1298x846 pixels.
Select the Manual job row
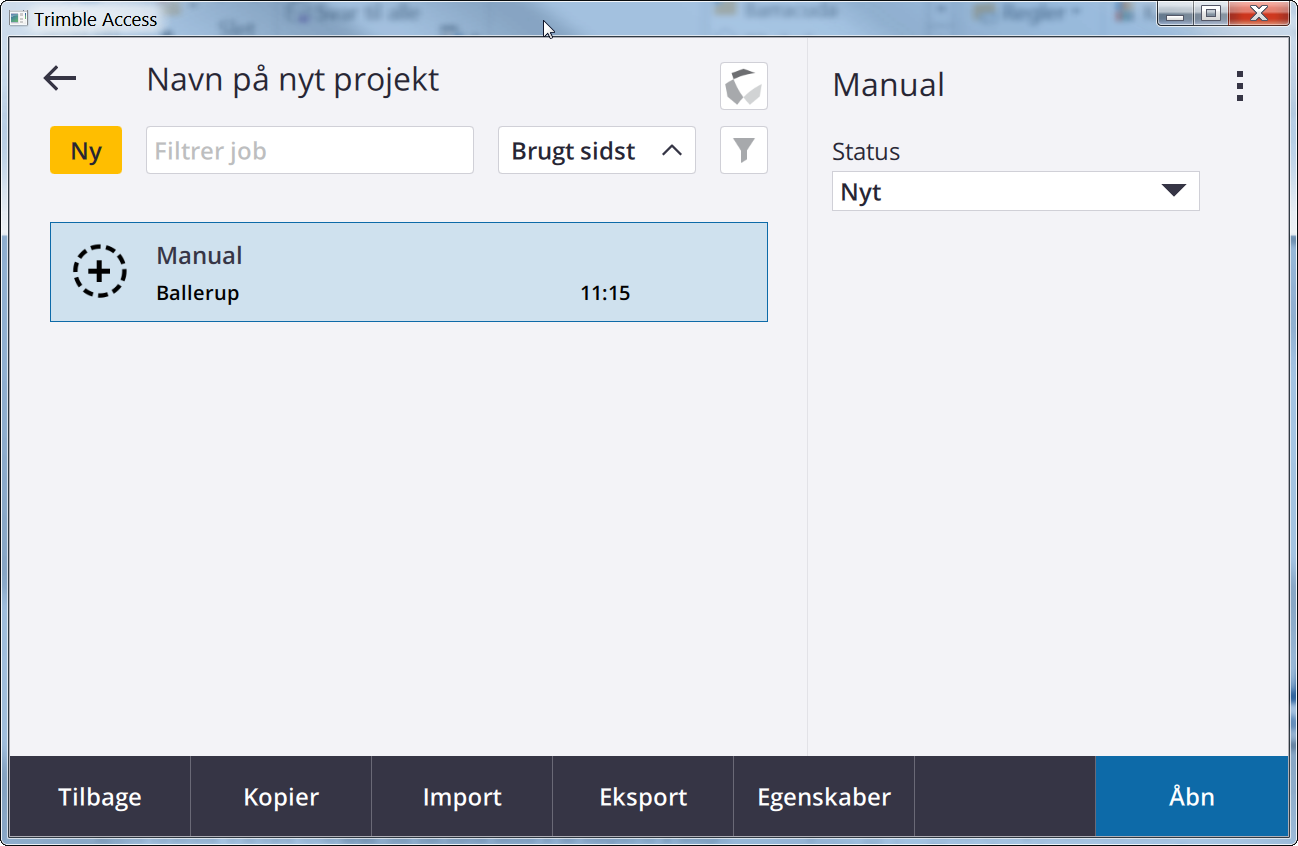(x=409, y=272)
